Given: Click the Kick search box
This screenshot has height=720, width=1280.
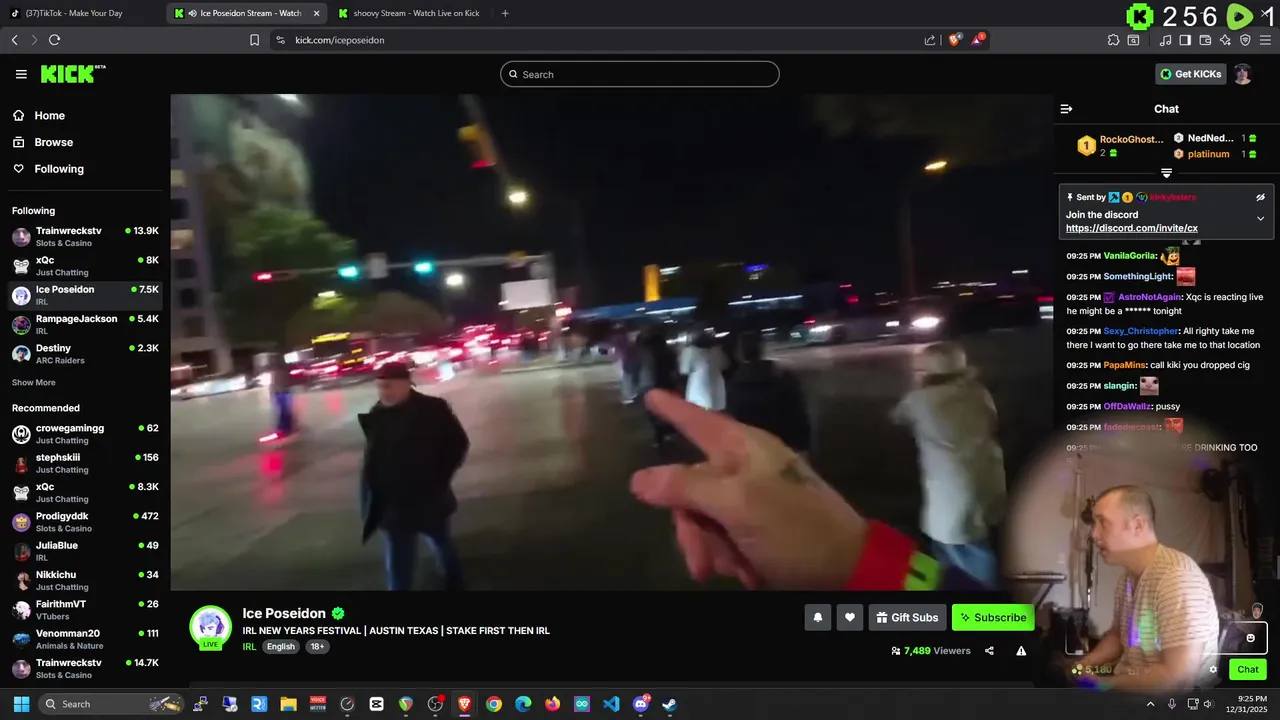Looking at the screenshot, I should tap(640, 74).
